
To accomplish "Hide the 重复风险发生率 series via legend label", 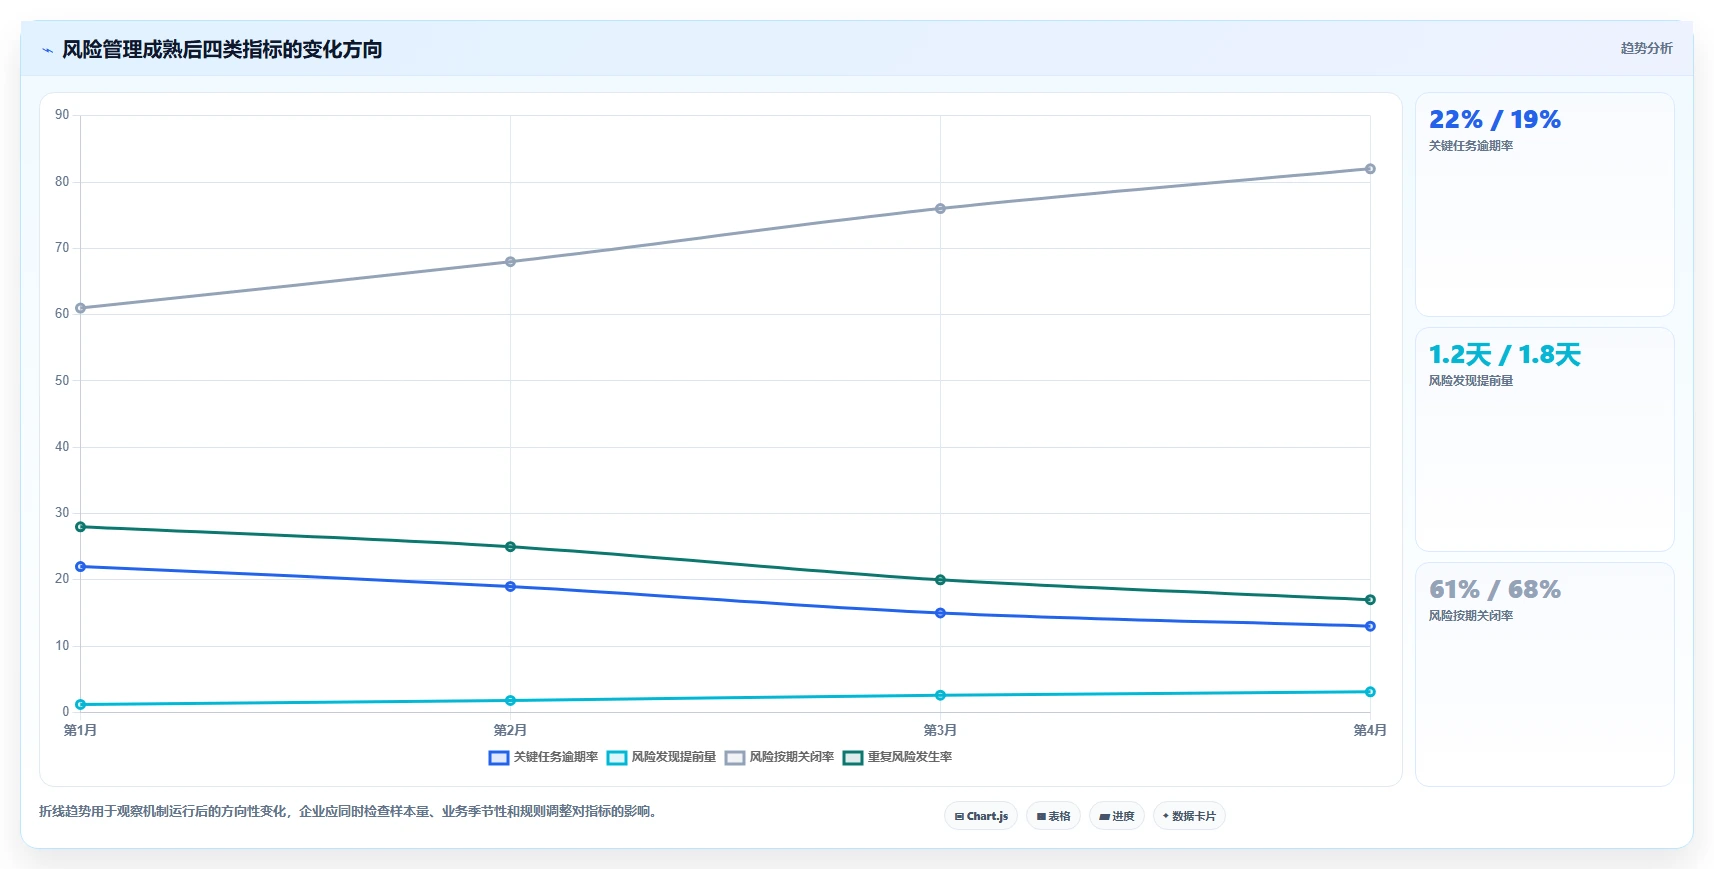I will [910, 757].
